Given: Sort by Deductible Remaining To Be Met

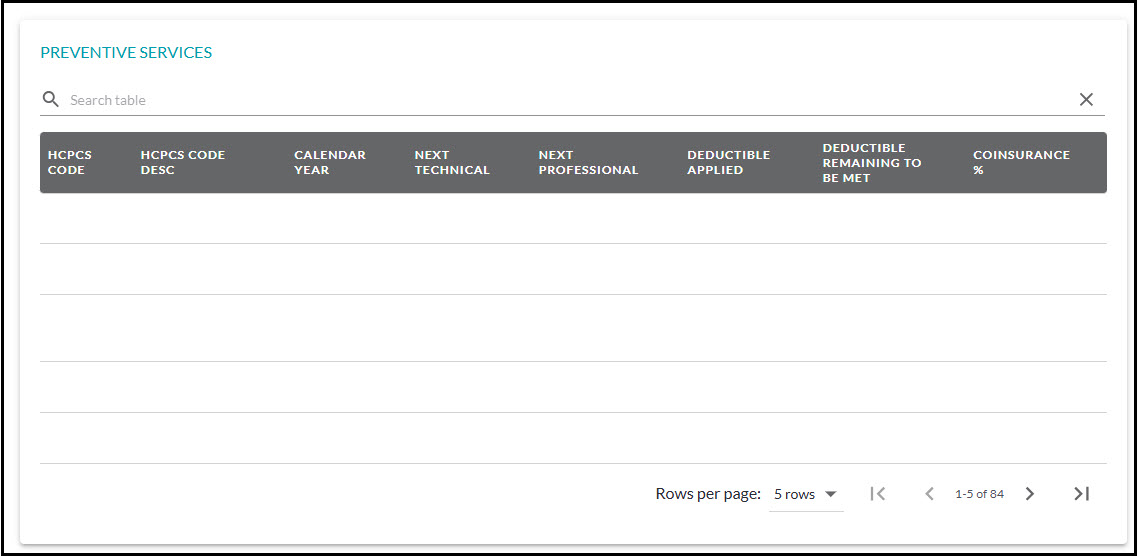Looking at the screenshot, I should tap(872, 163).
